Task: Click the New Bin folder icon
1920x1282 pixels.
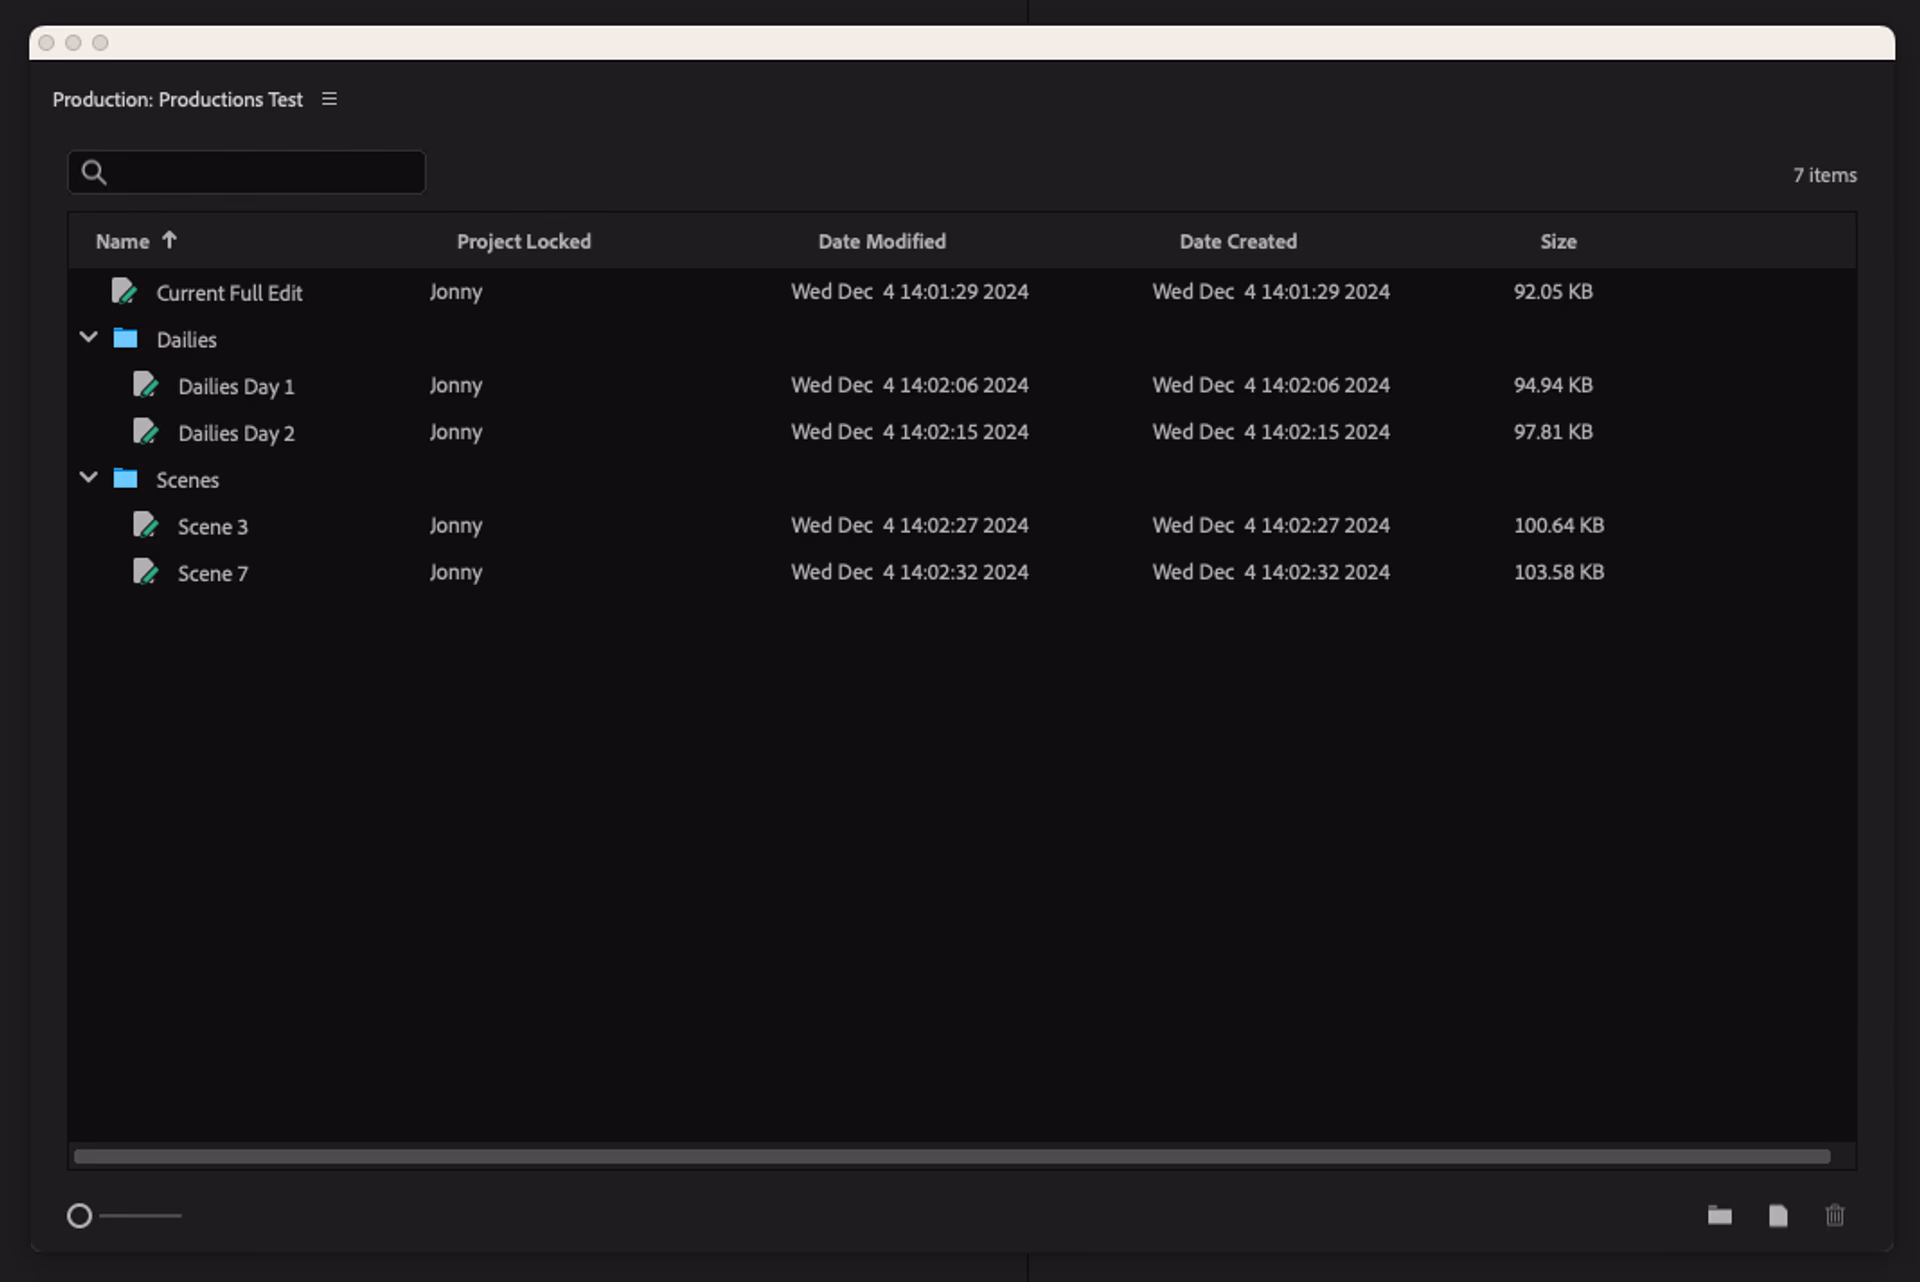Action: pyautogui.click(x=1721, y=1215)
